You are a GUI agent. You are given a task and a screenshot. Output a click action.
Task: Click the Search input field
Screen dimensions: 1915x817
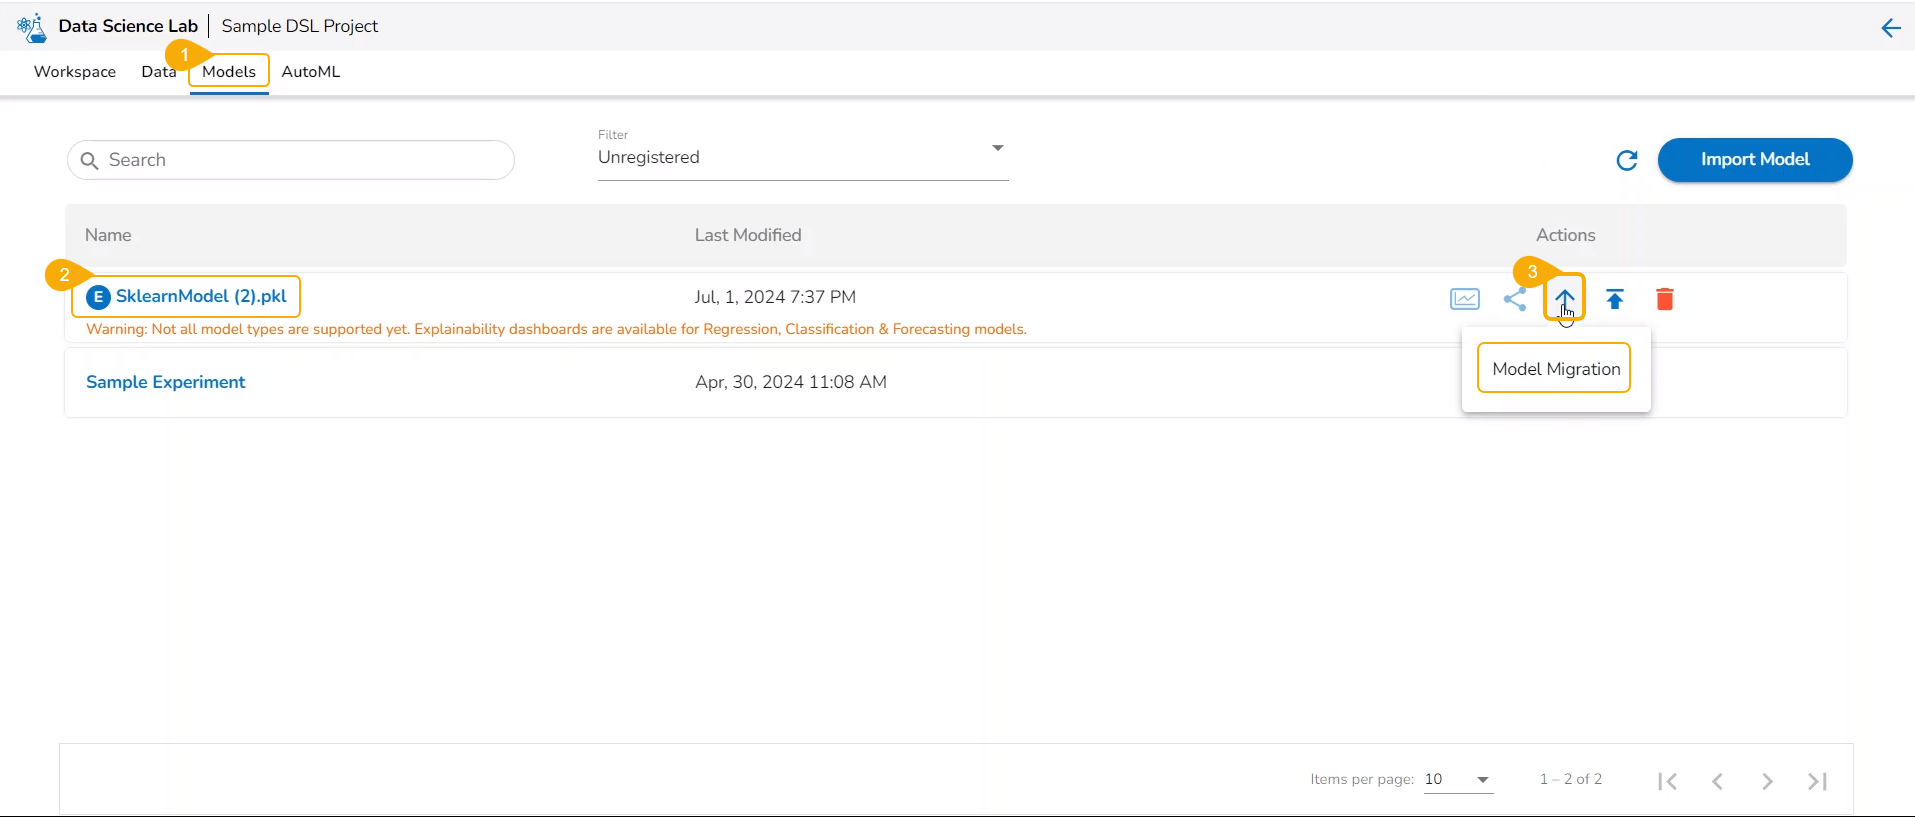[300, 160]
